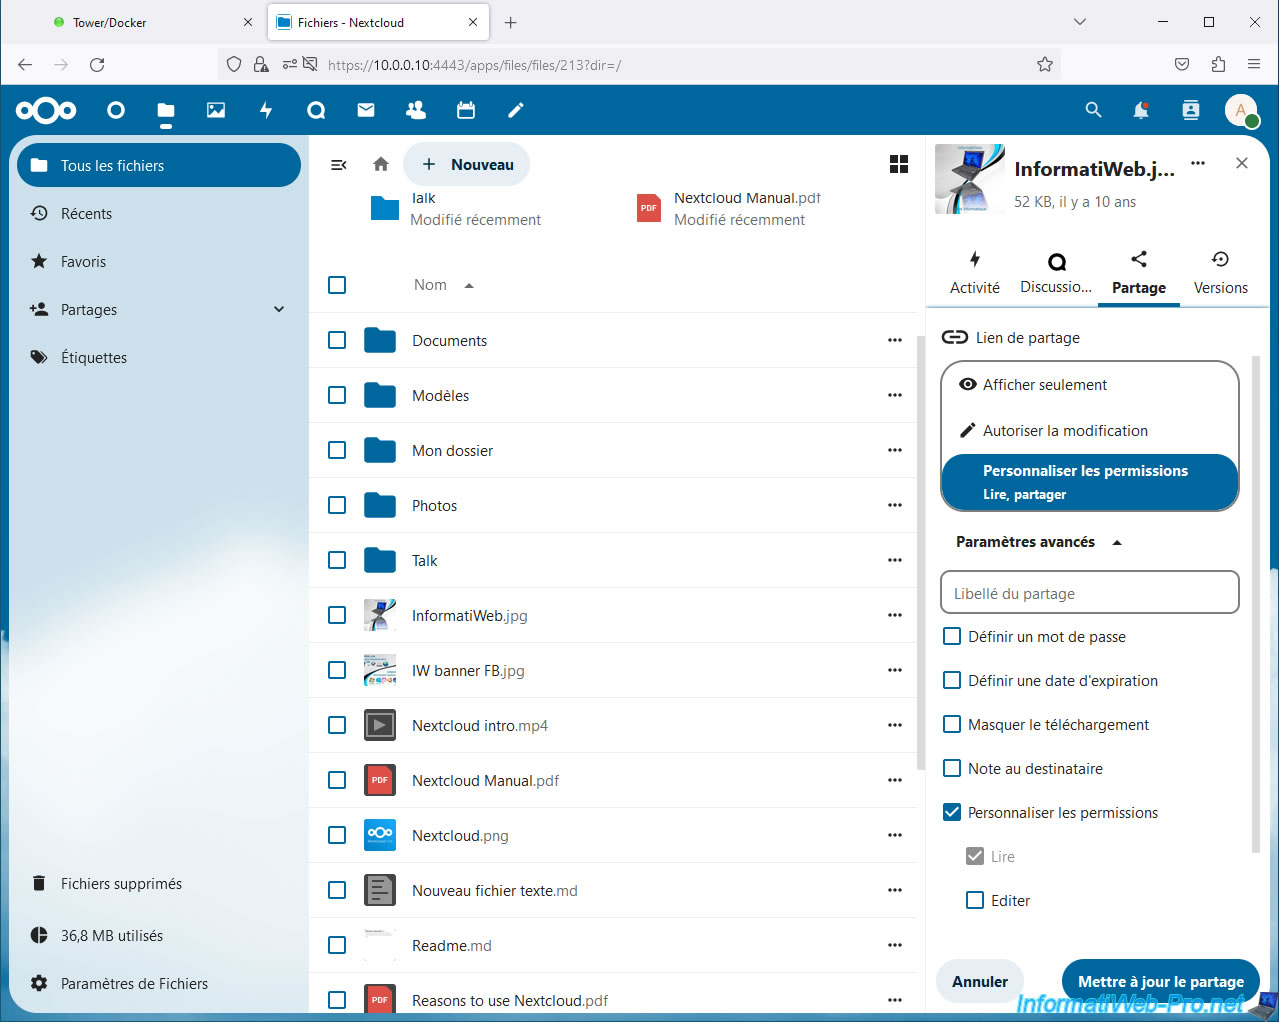Viewport: 1279px width, 1022px height.
Task: Switch to grid view icon
Action: click(x=899, y=165)
